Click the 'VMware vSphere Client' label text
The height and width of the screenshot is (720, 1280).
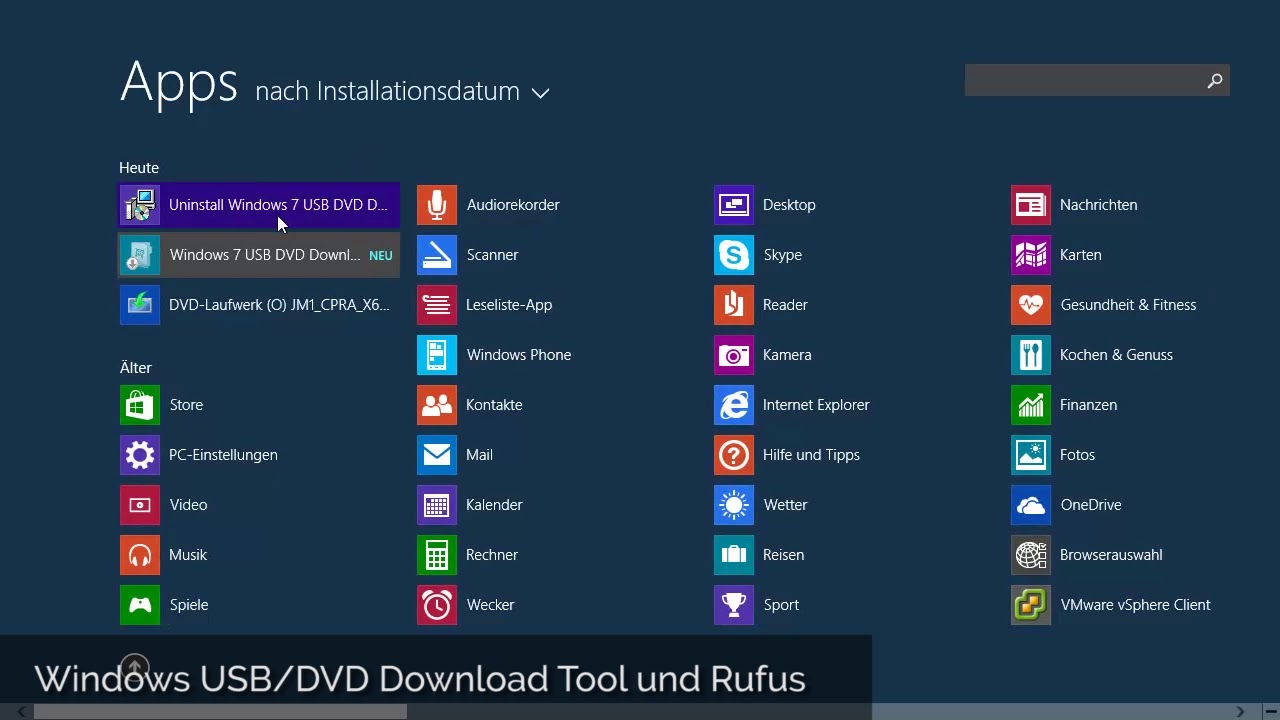(1136, 605)
